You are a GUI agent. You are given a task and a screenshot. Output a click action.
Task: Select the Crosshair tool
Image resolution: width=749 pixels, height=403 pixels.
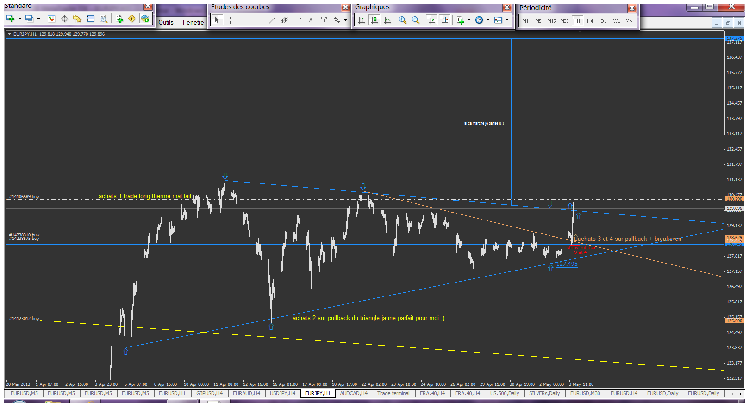(x=230, y=20)
